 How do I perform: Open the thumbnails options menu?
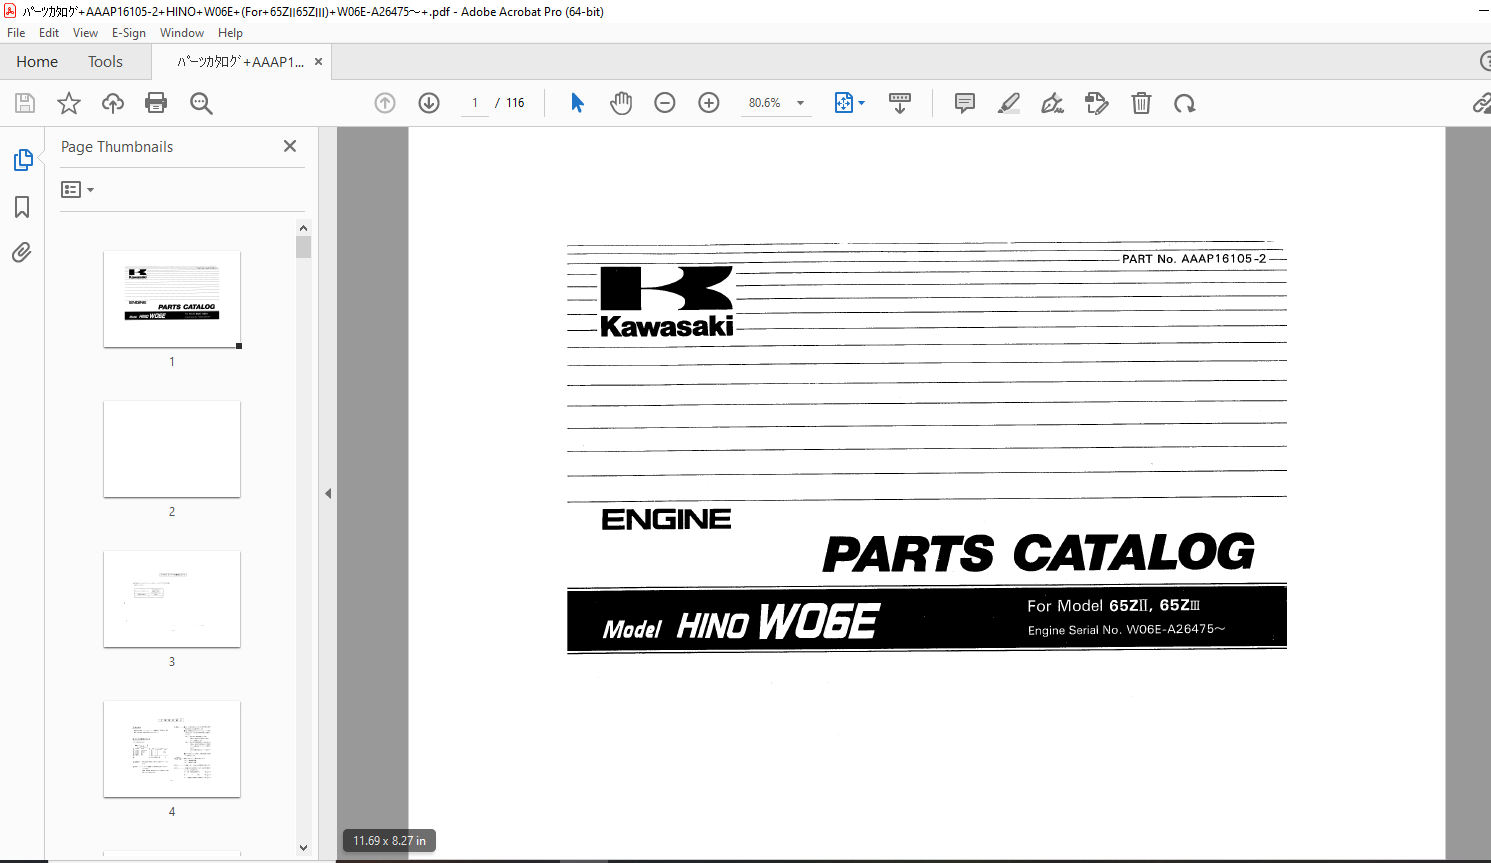[77, 189]
